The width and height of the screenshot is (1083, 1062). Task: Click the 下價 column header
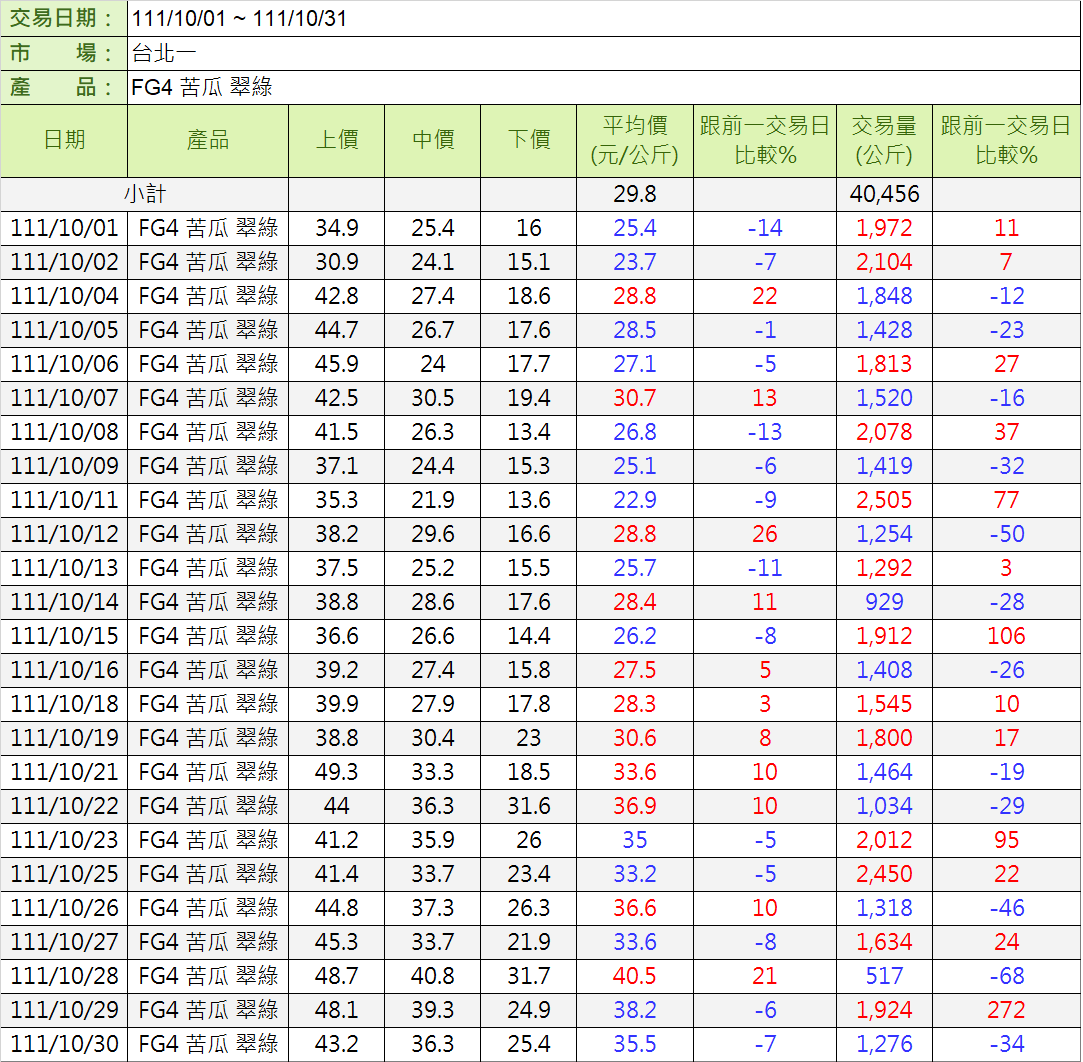(529, 140)
